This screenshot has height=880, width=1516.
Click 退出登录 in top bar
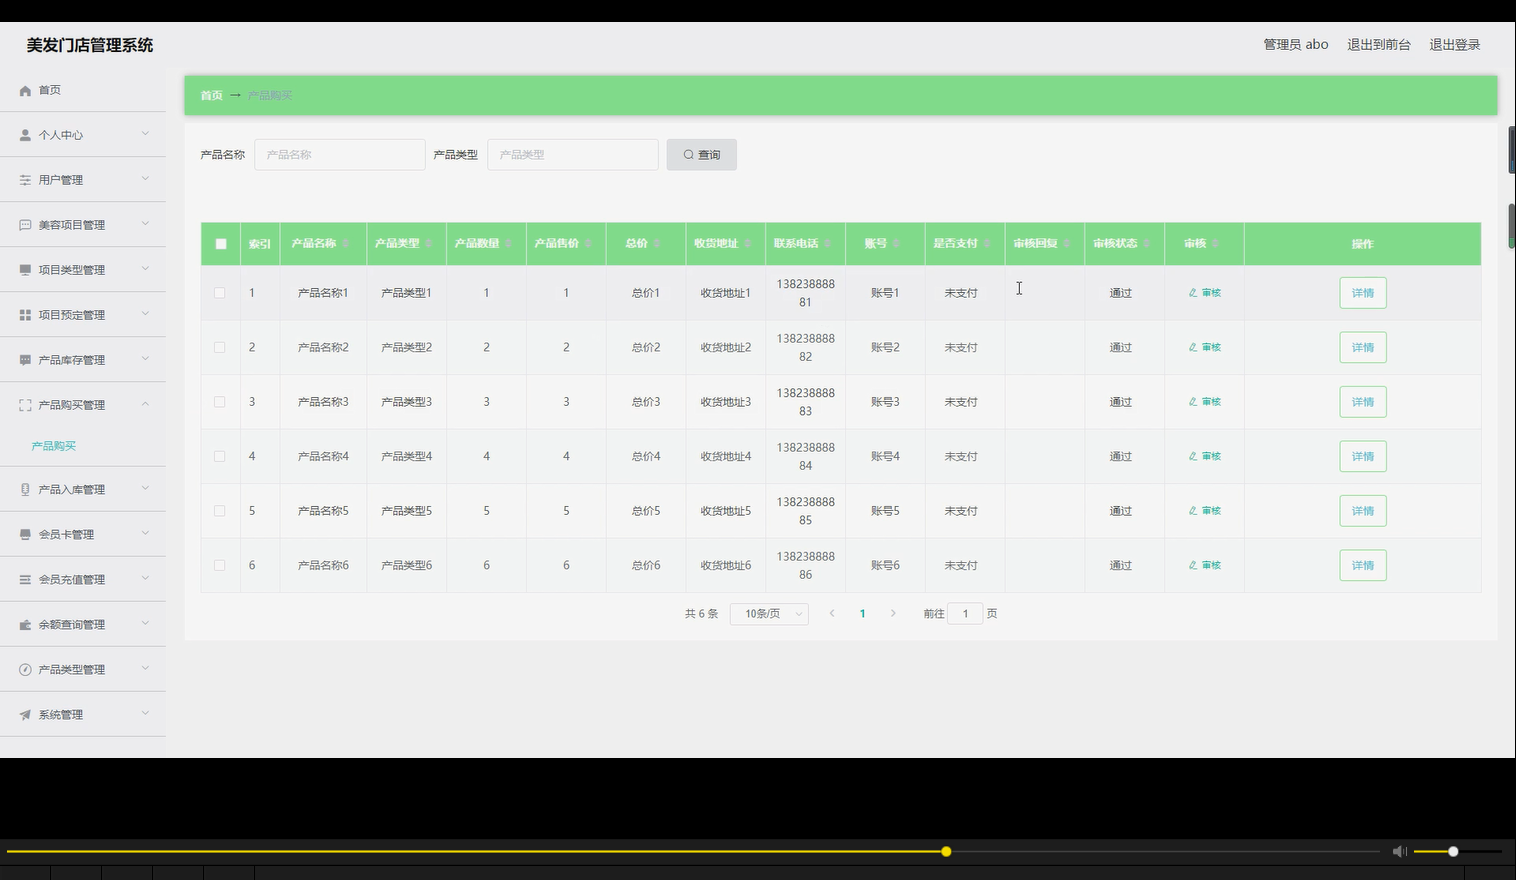coord(1455,45)
